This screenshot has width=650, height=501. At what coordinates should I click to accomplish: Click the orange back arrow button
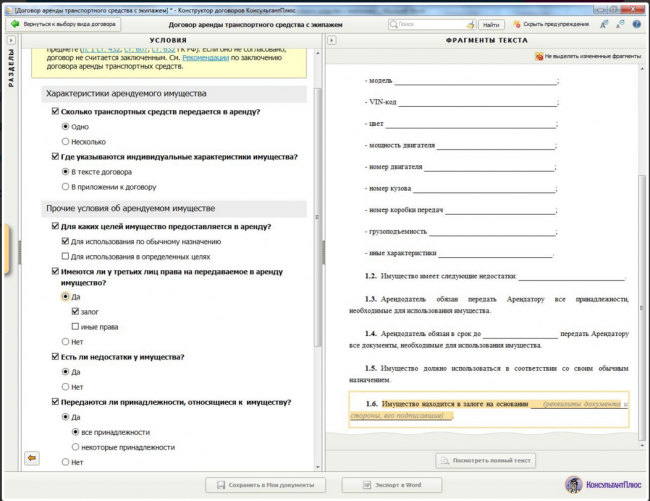pos(32,458)
